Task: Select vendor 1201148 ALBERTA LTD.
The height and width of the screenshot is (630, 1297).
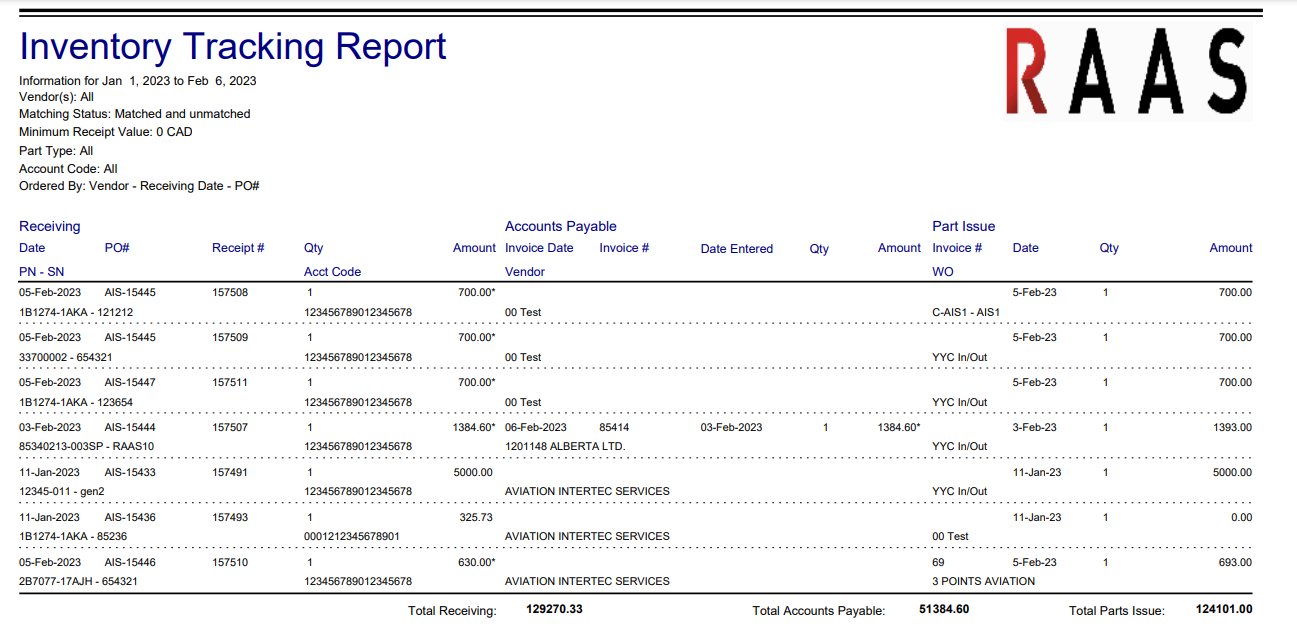Action: (x=564, y=446)
